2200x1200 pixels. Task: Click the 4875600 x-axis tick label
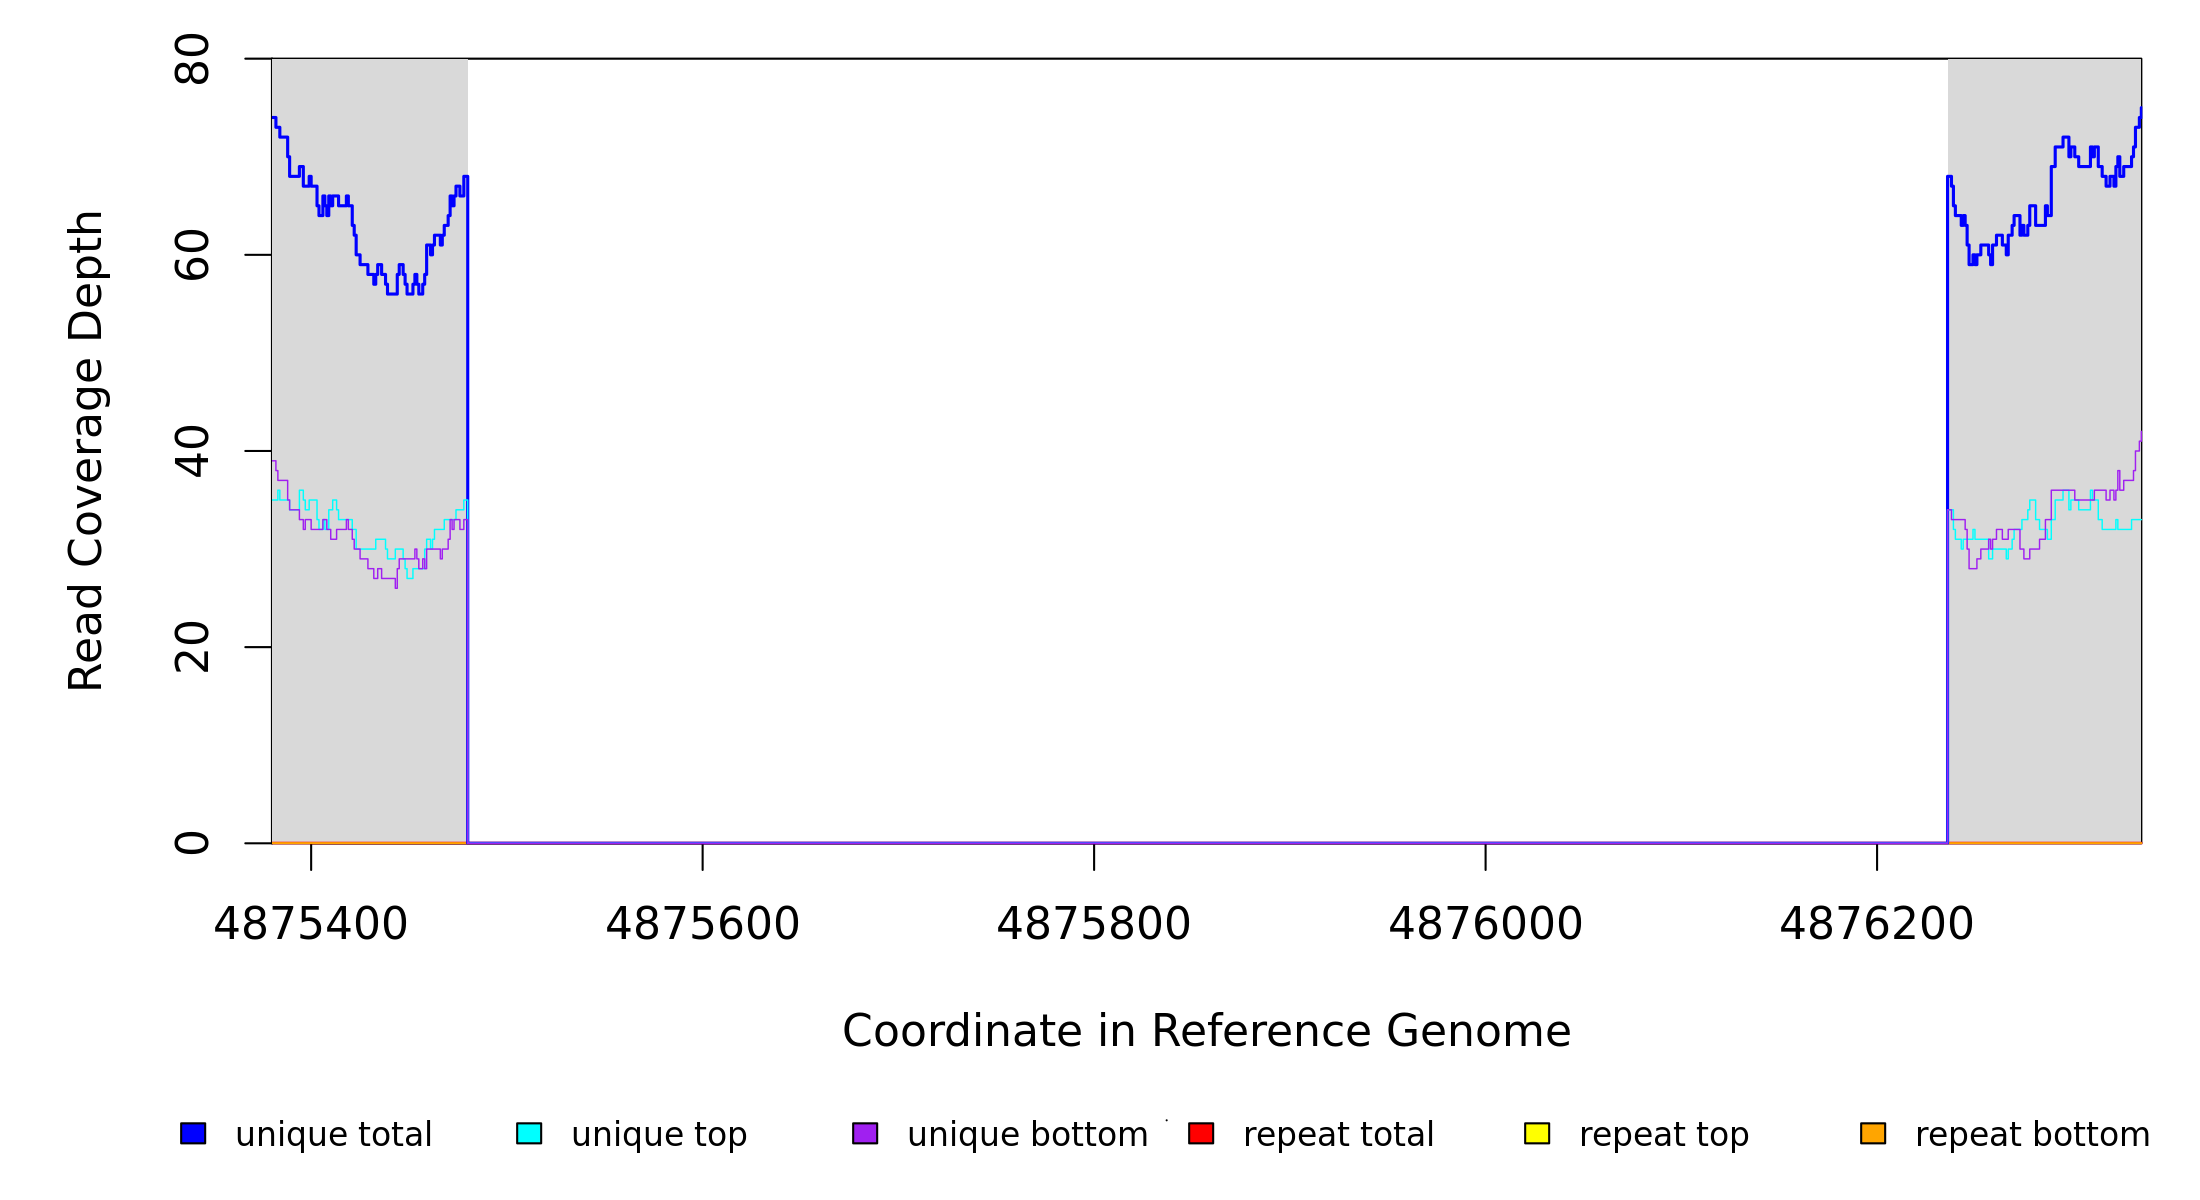(x=702, y=924)
